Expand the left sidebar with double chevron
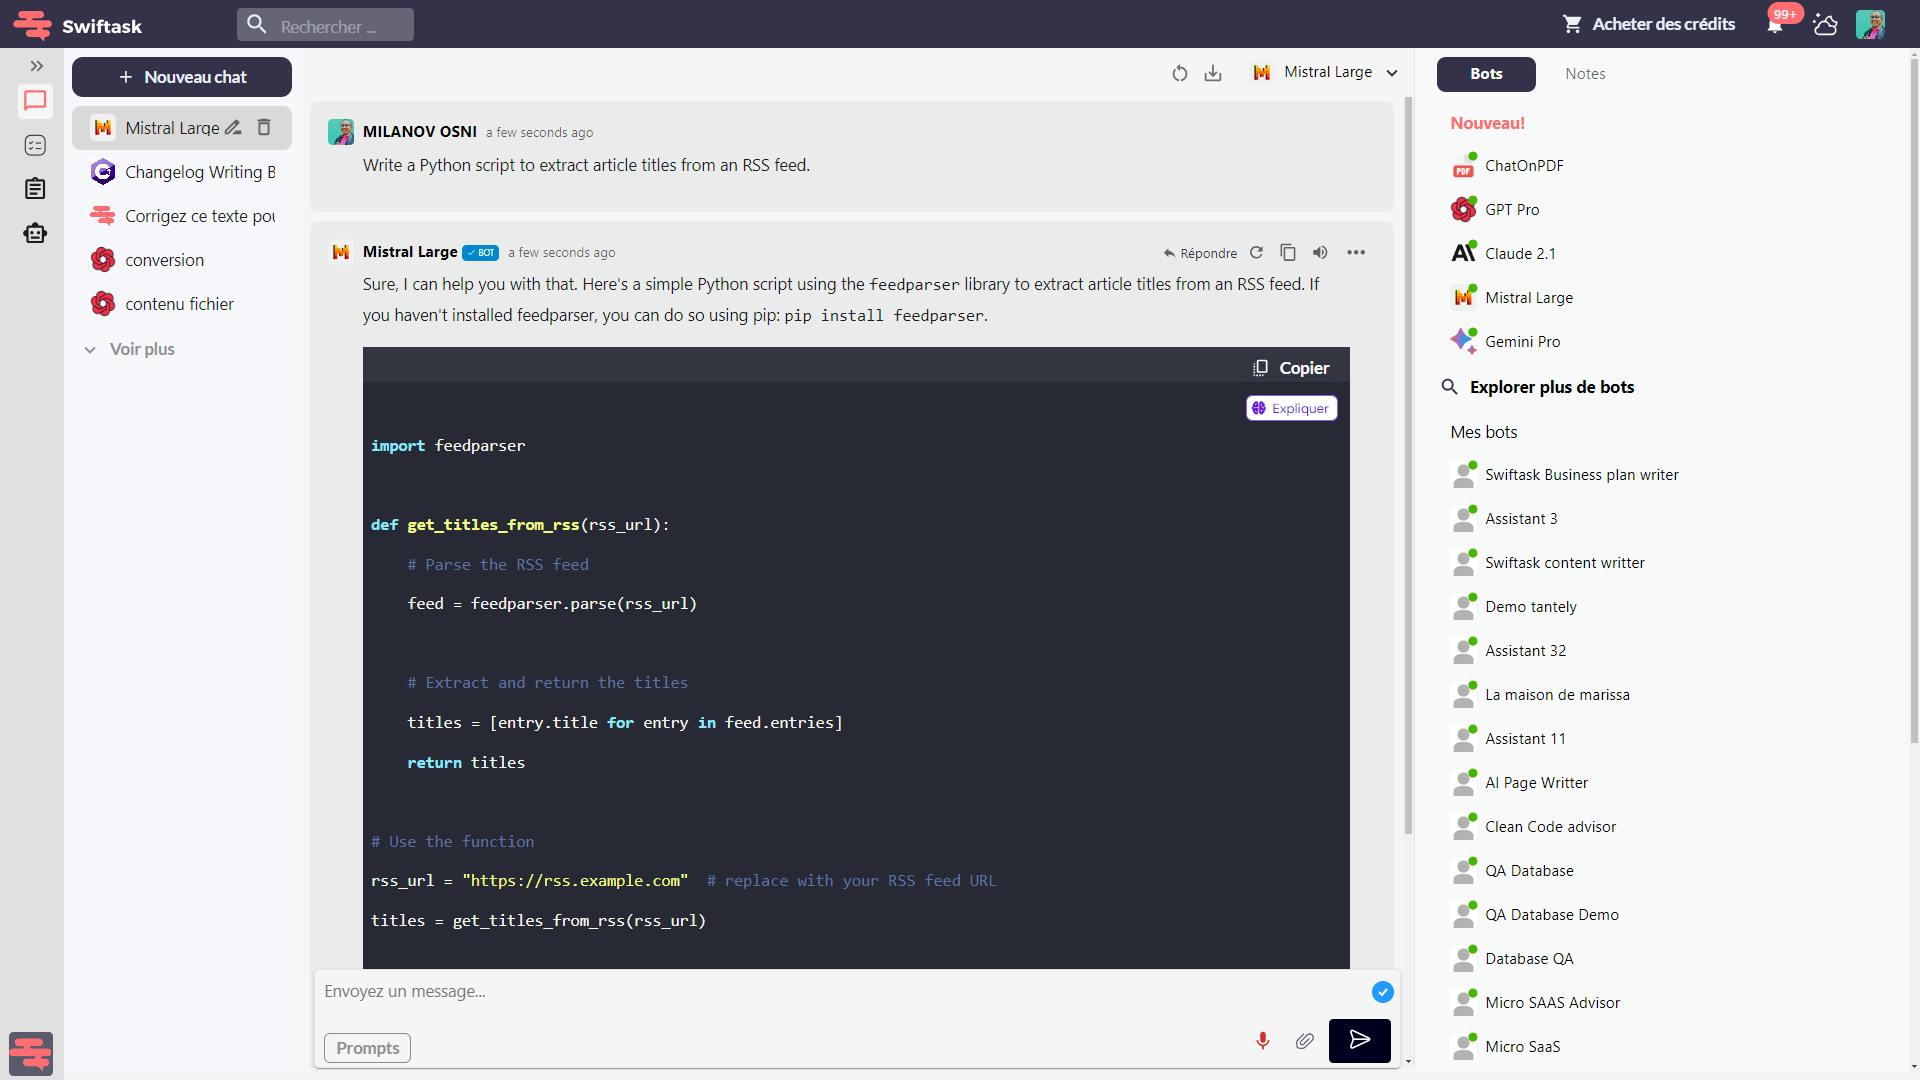This screenshot has height=1080, width=1920. tap(36, 66)
